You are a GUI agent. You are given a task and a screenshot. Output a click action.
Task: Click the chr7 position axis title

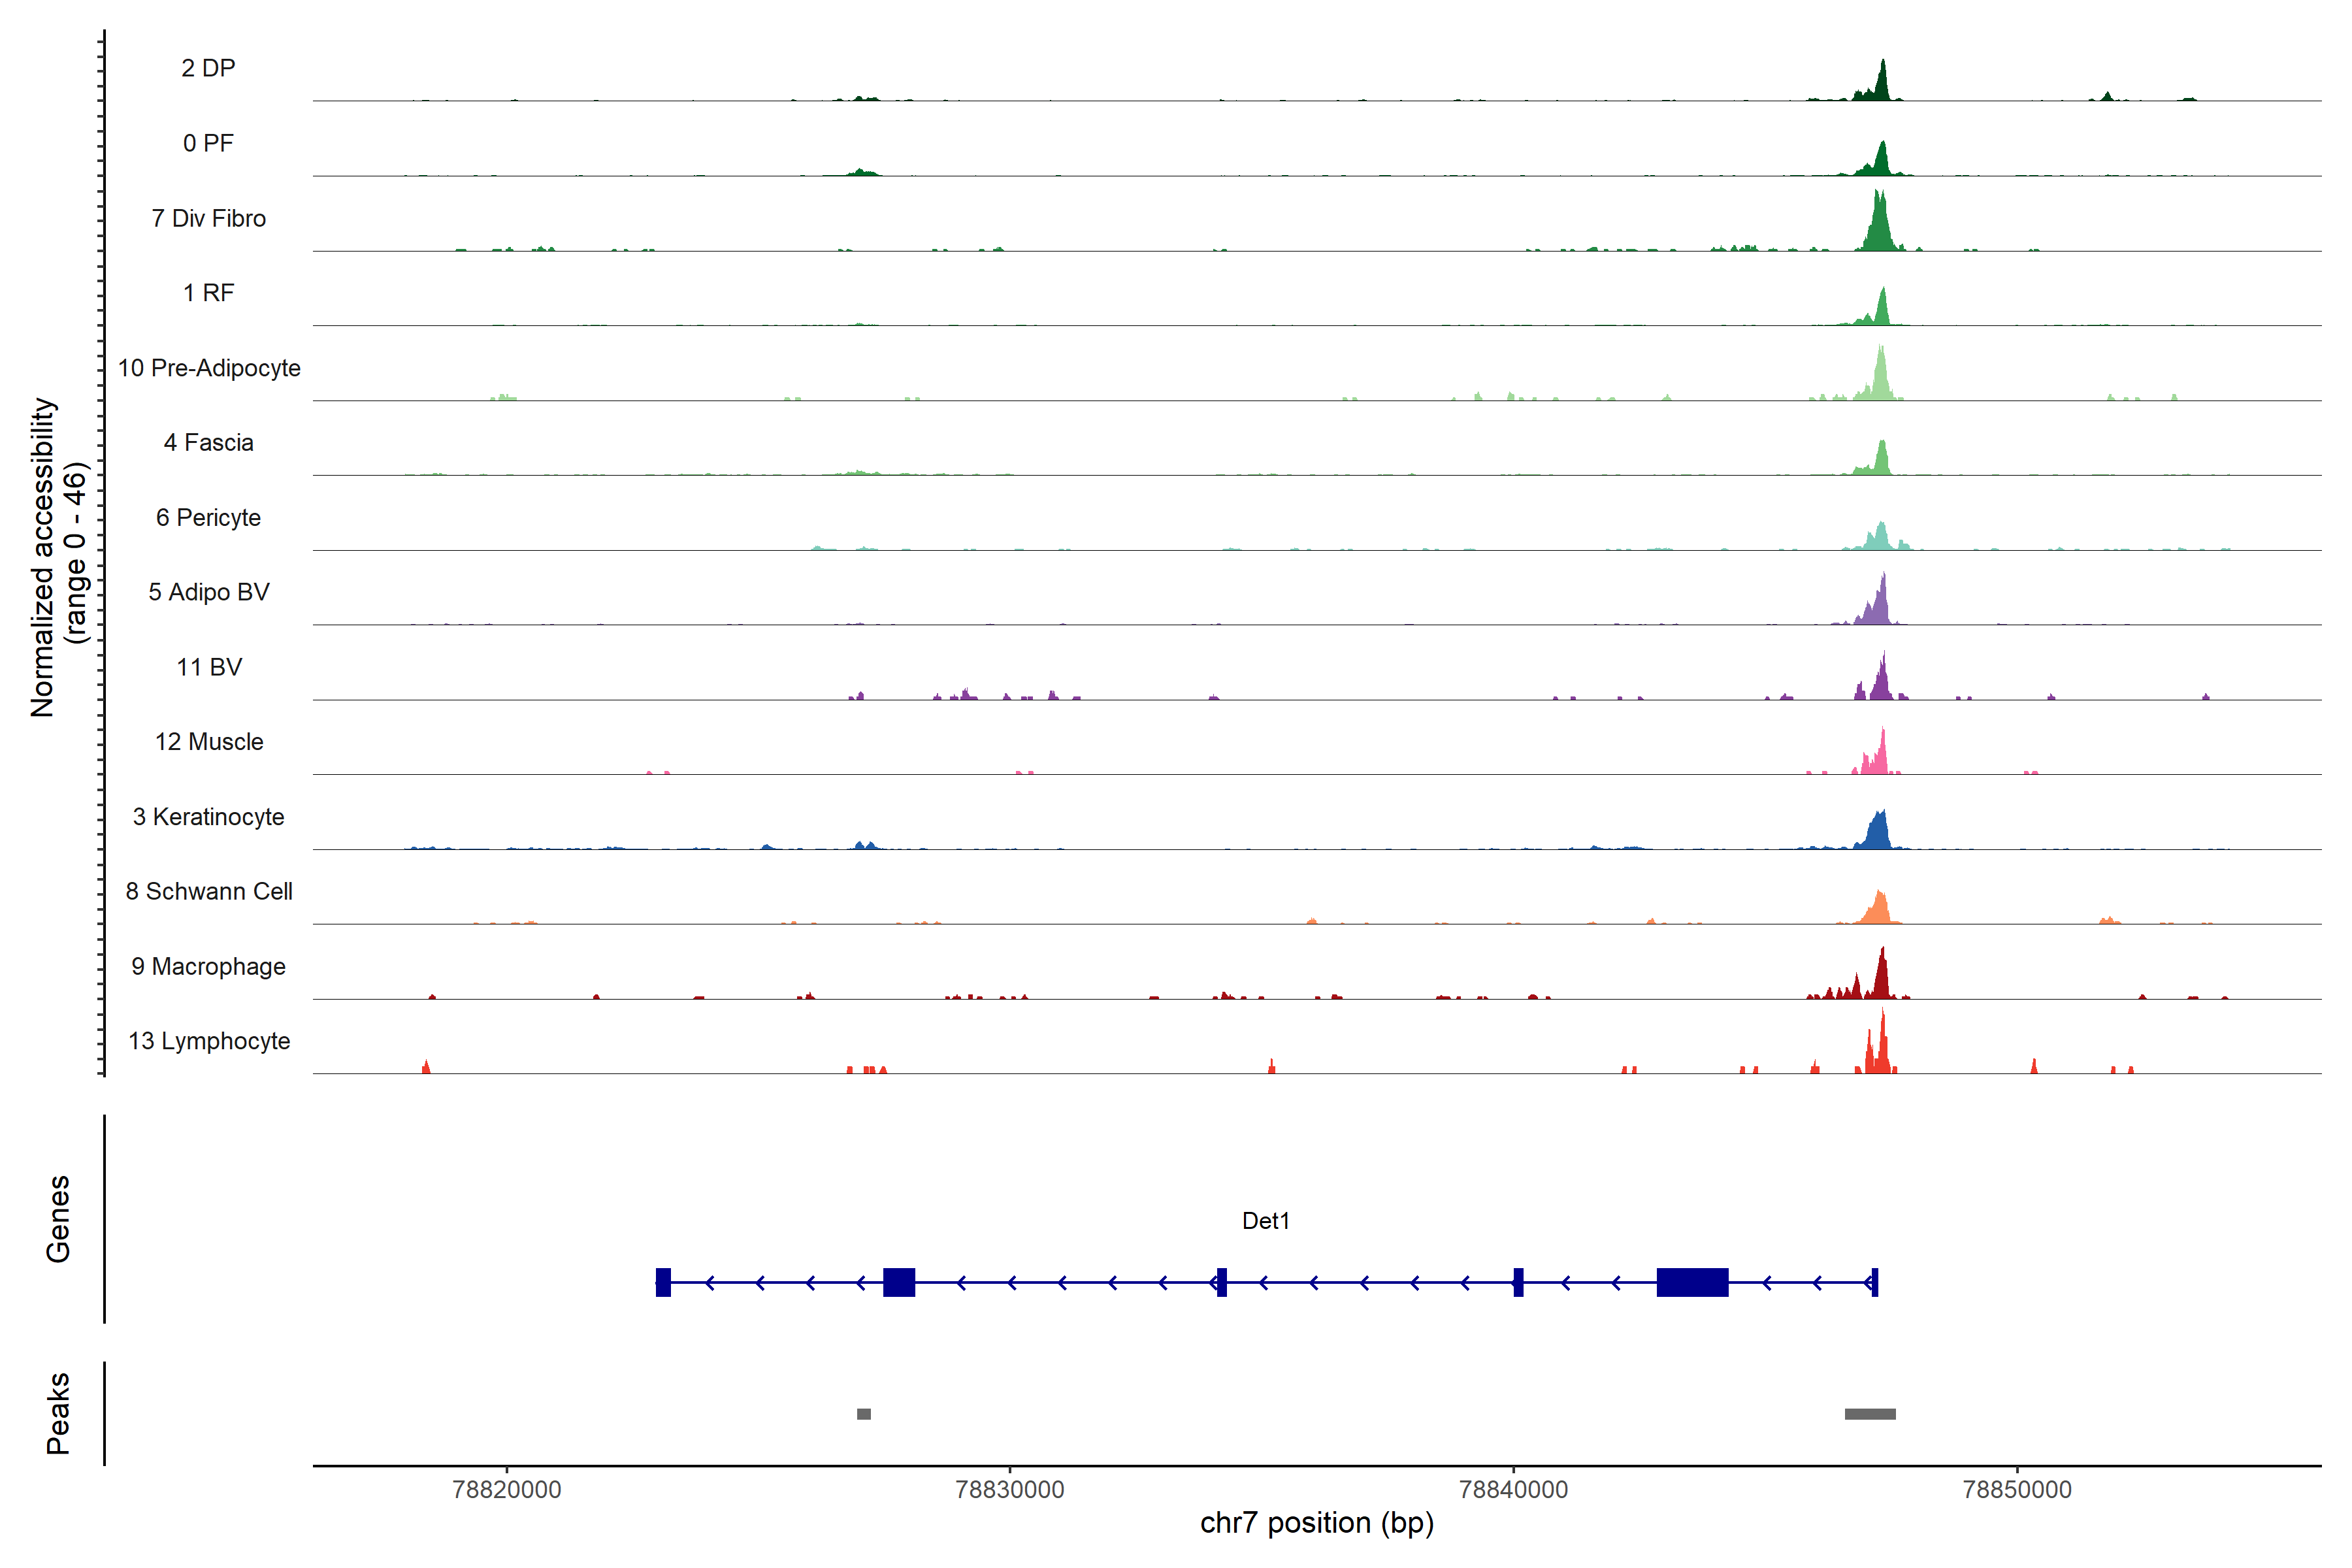click(1316, 1523)
